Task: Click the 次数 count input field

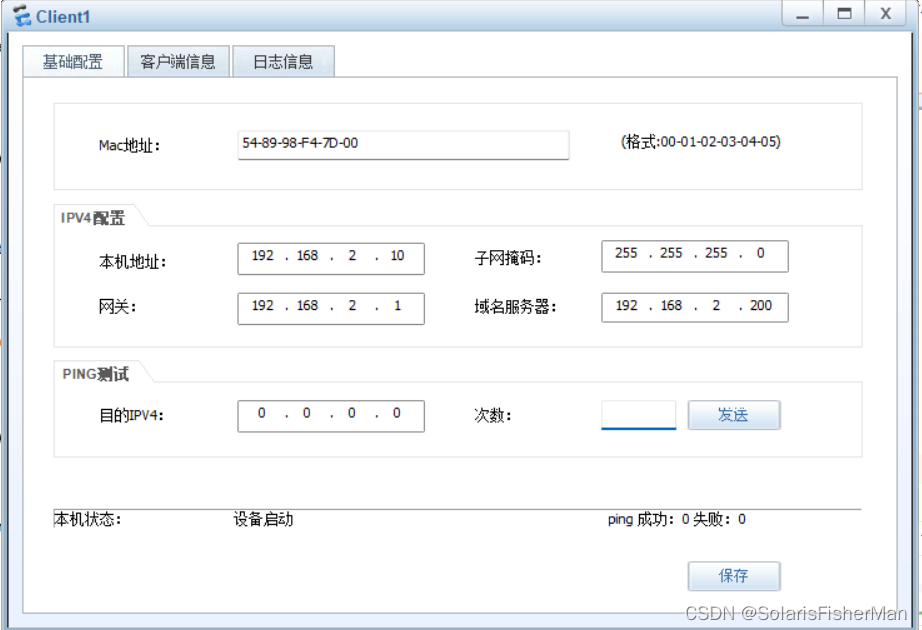Action: (640, 415)
